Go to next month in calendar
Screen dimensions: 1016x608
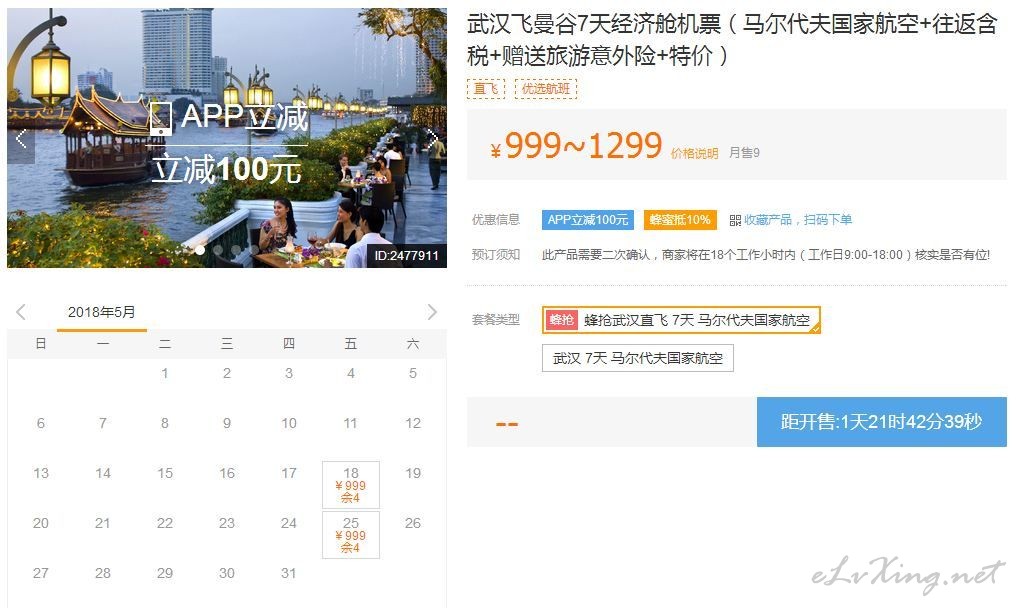(432, 312)
